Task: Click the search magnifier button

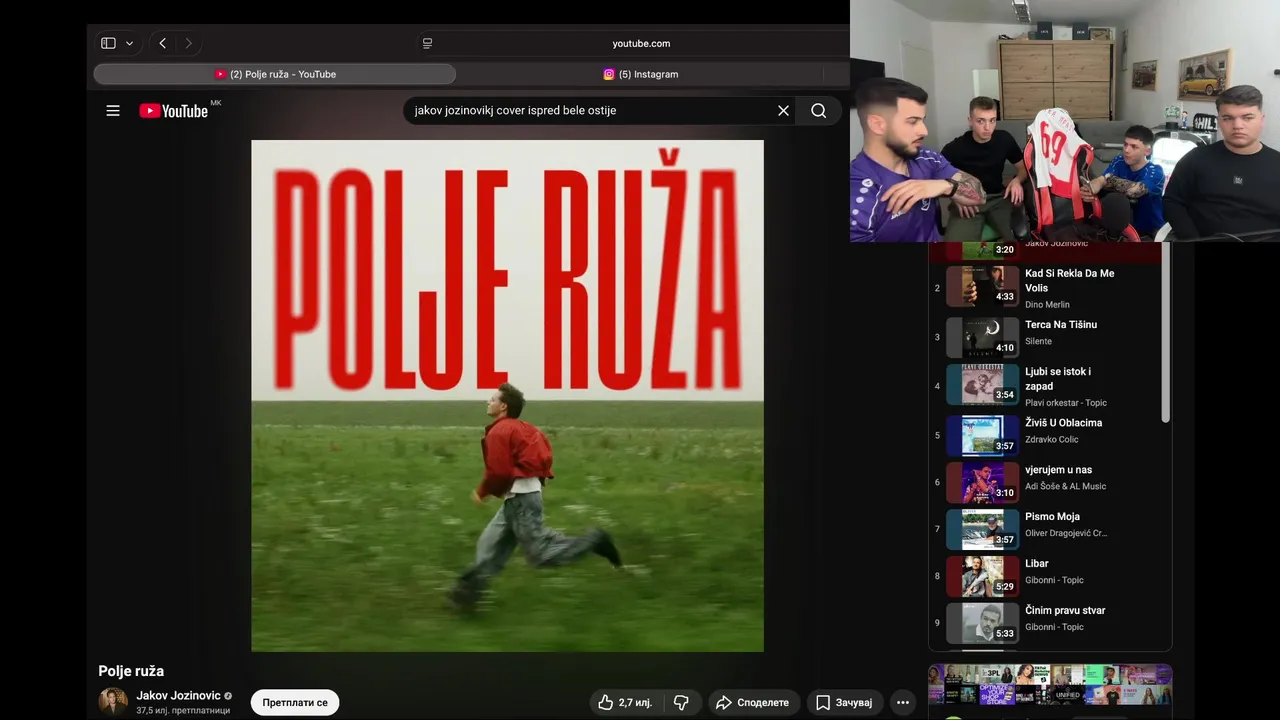Action: pyautogui.click(x=819, y=111)
